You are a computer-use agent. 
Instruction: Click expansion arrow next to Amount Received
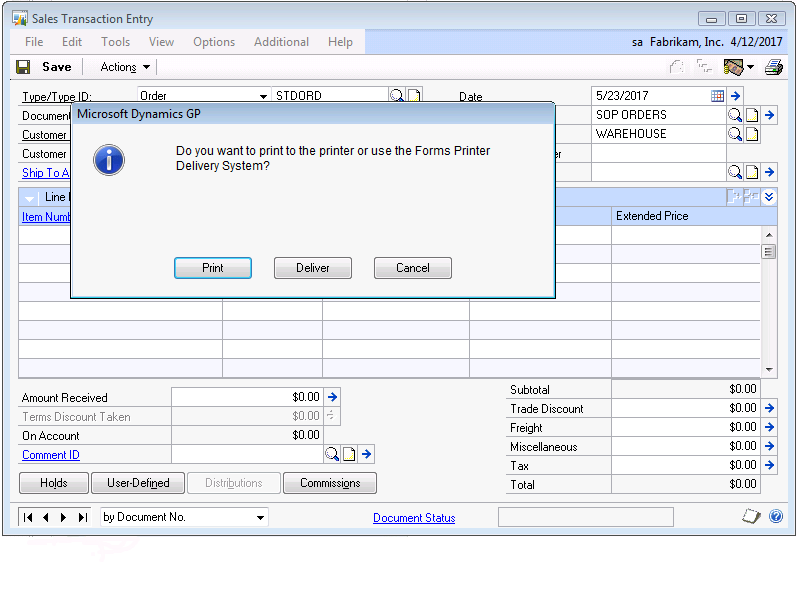pyautogui.click(x=333, y=397)
